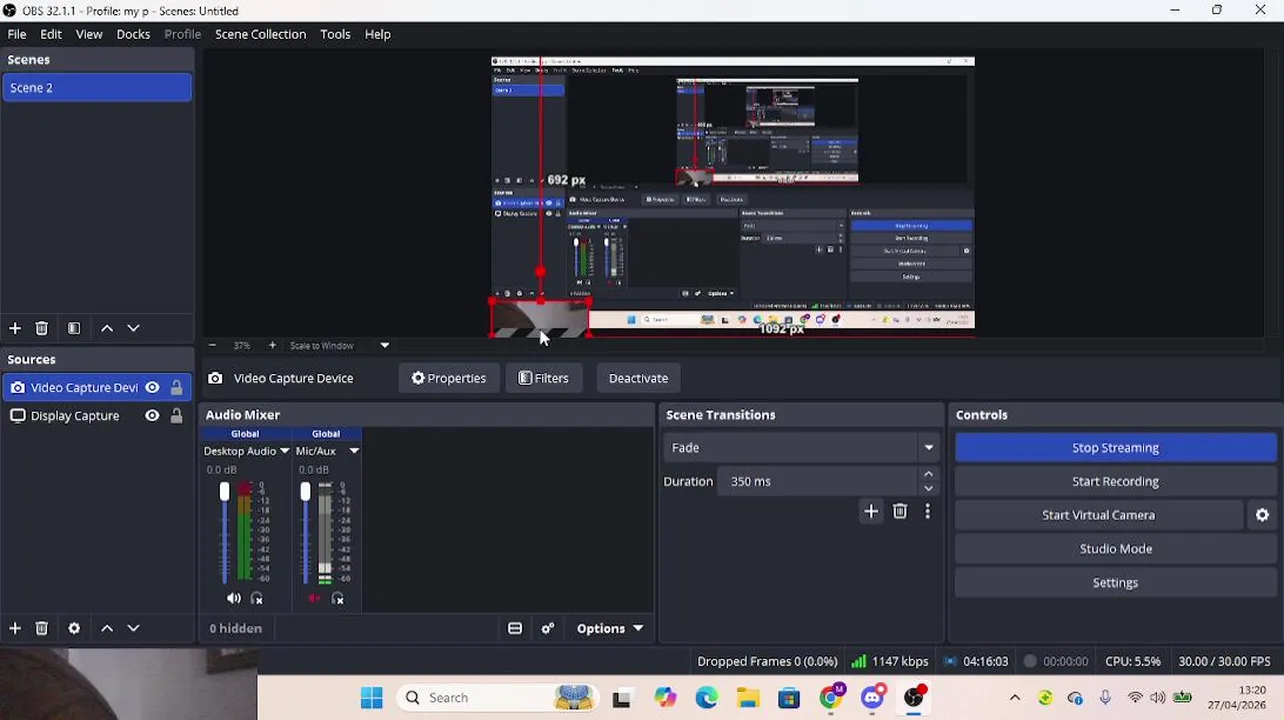Toggle Audio Mixer layout icon

coord(515,628)
